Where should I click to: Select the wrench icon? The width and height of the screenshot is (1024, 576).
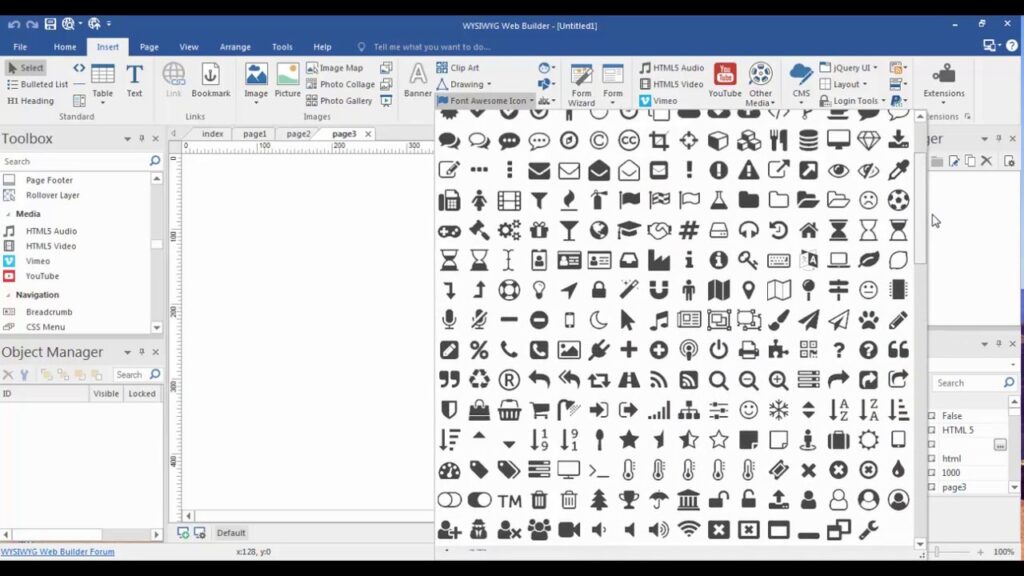[x=868, y=530]
